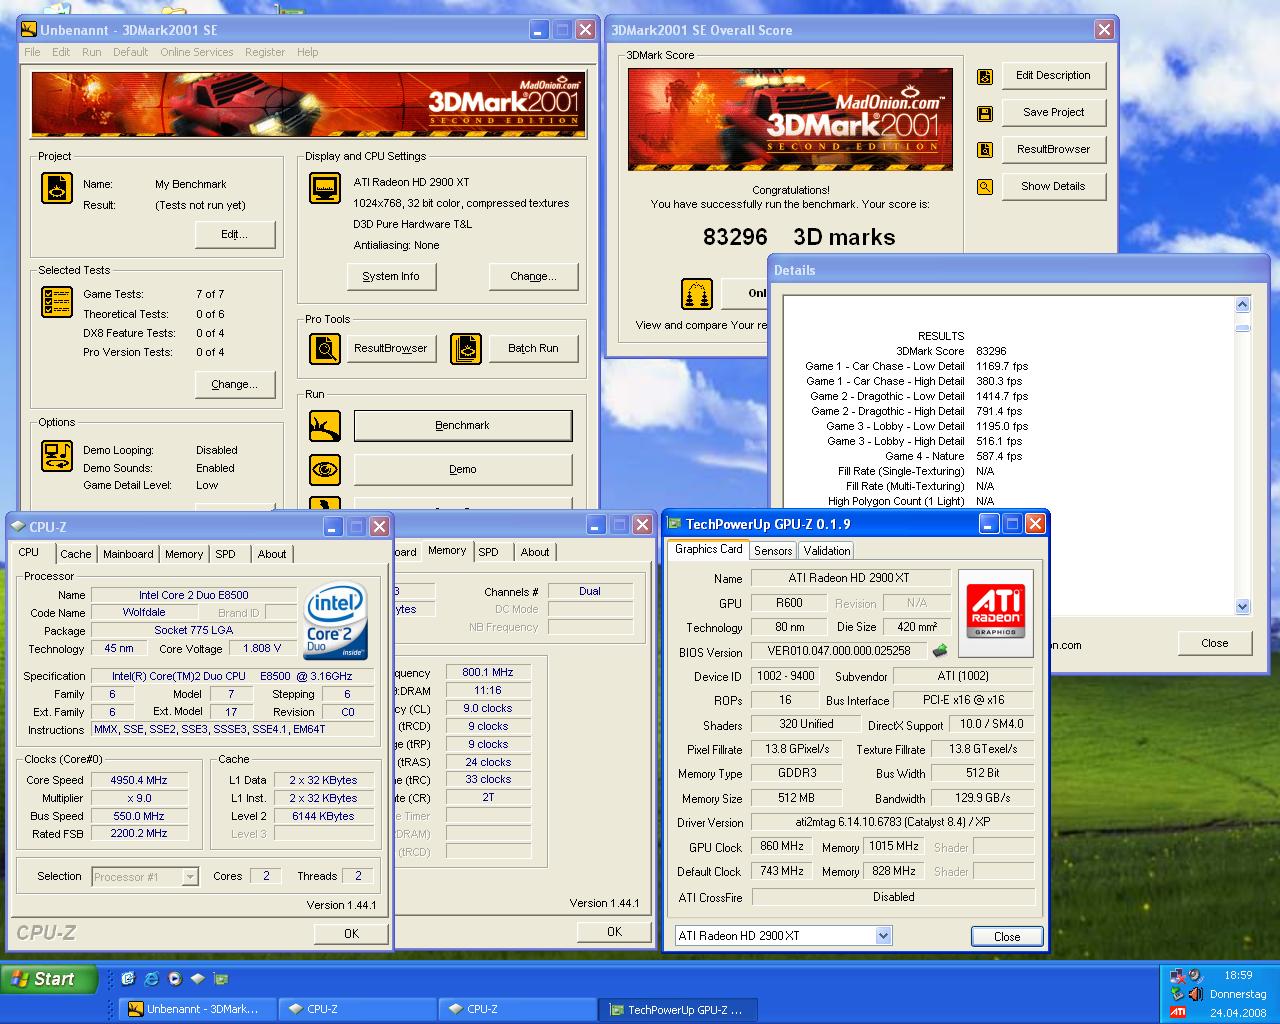Open GPU-Z graphics card selection dropdown

883,936
